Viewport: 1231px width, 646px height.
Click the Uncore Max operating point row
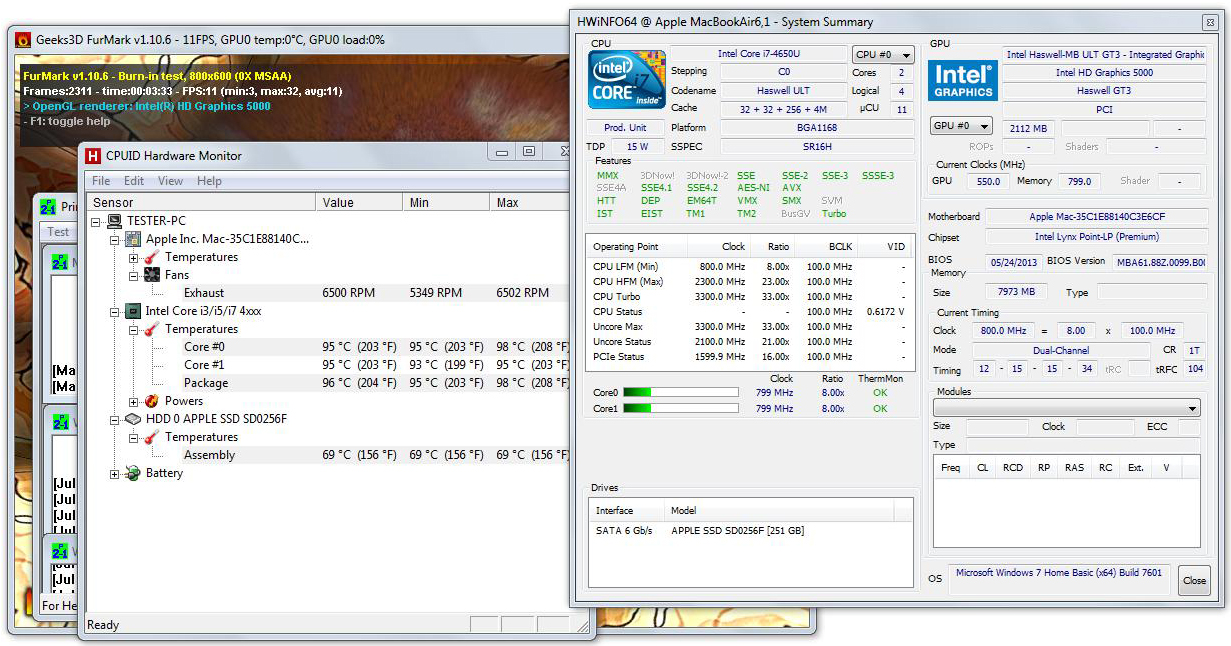750,327
